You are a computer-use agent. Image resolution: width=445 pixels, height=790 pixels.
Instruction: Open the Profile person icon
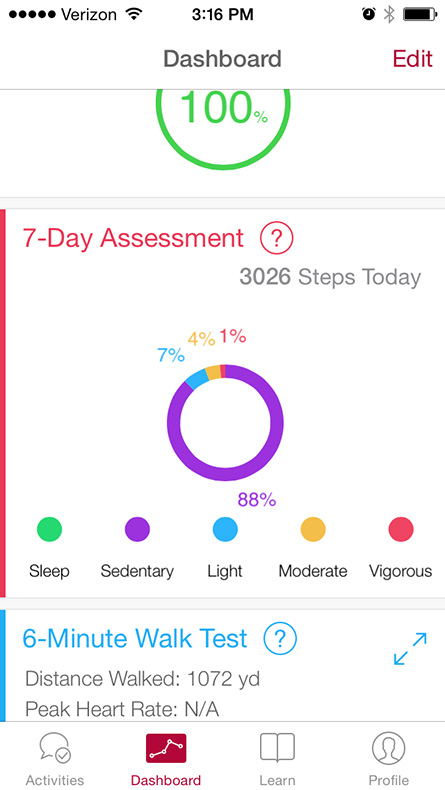click(389, 748)
